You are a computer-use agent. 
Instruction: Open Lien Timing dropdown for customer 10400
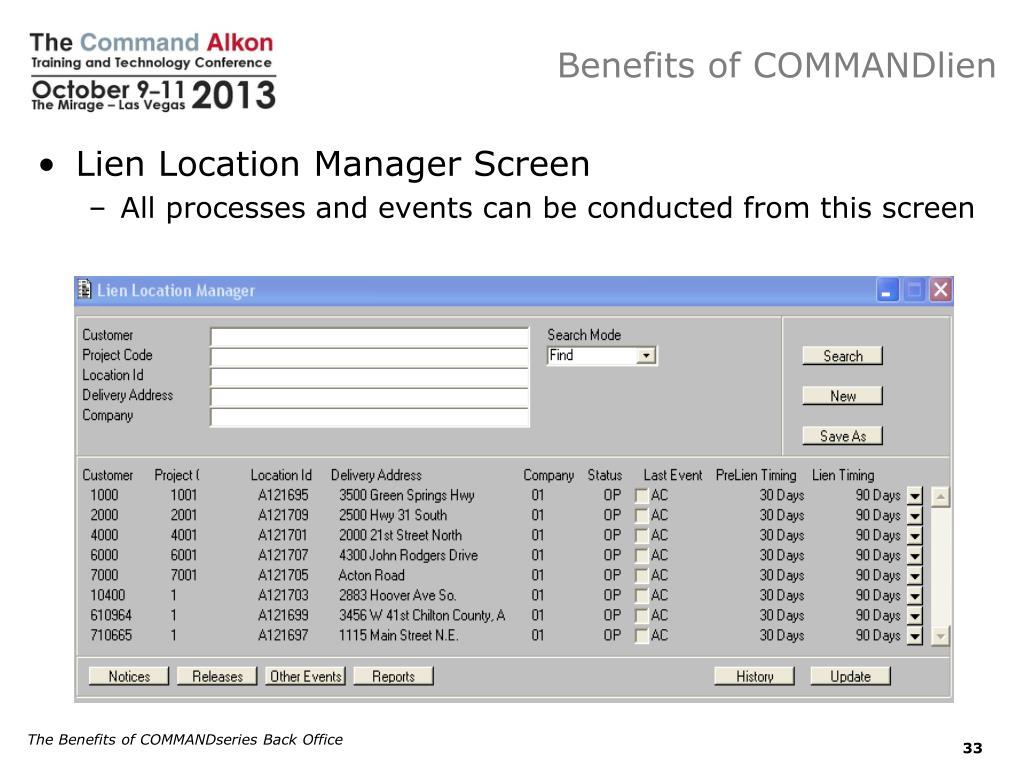[915, 596]
